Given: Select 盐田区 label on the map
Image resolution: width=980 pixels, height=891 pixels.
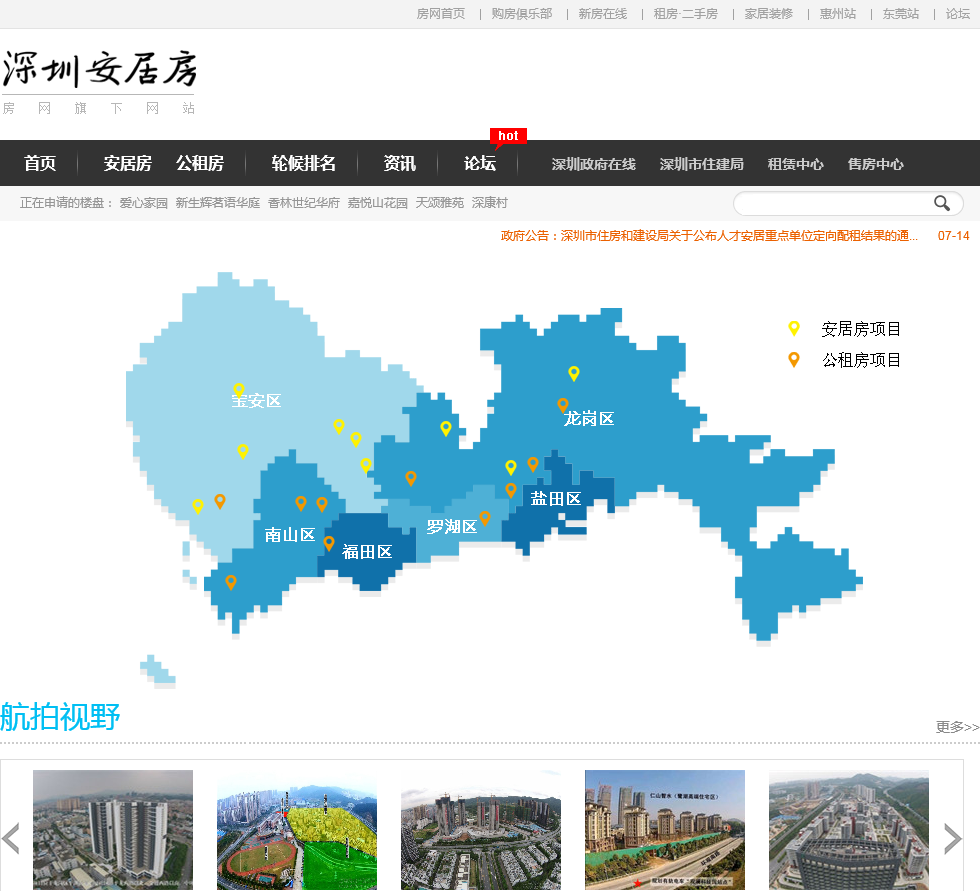Looking at the screenshot, I should [556, 499].
